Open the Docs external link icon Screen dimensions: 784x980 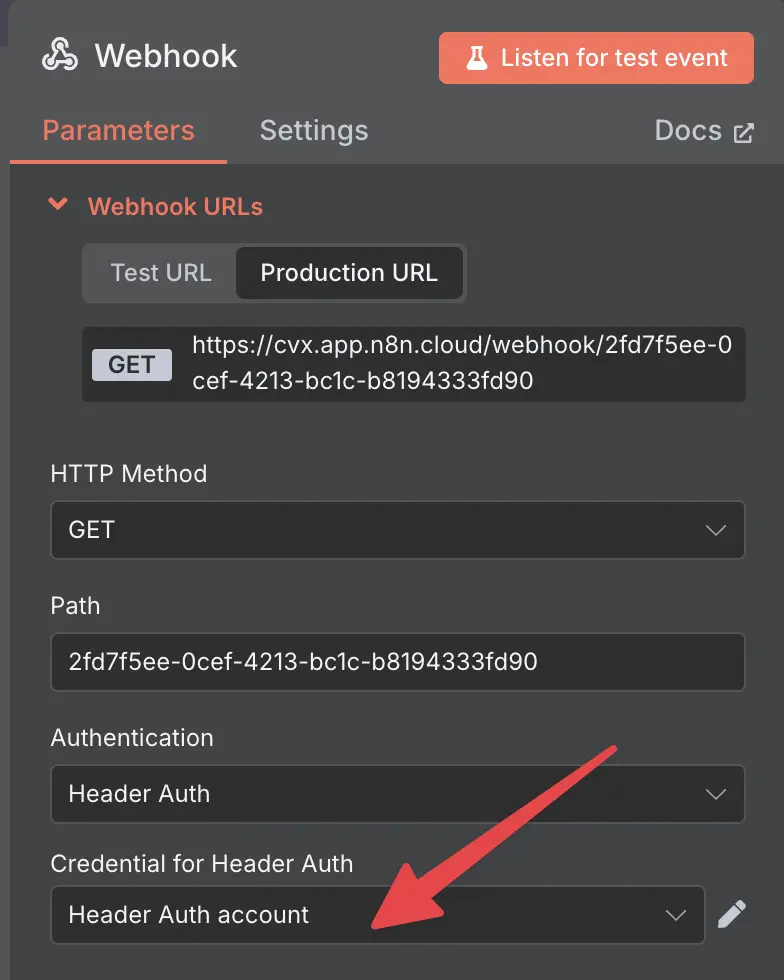(743, 132)
